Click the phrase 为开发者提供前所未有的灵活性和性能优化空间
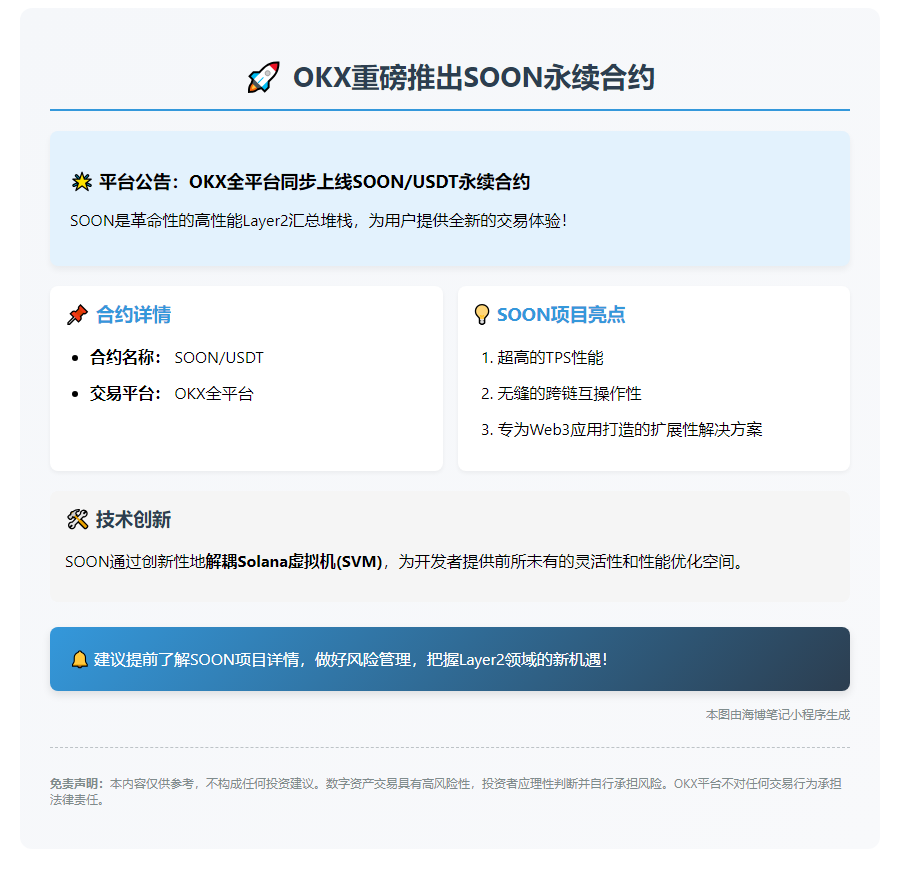 pos(565,561)
